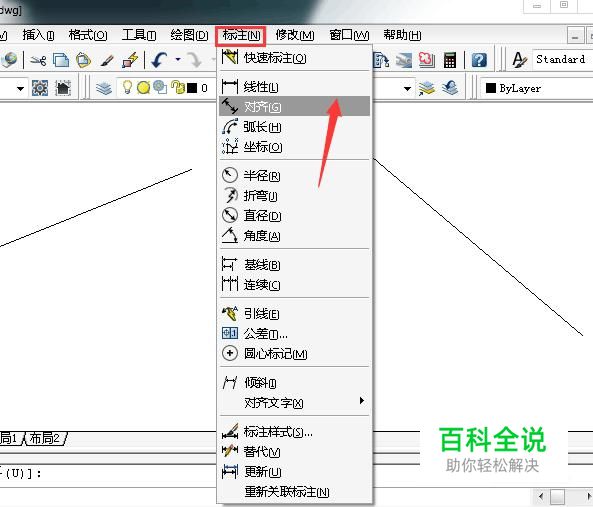Screen dimensions: 593x507
Task: Open the 修改(M) menu
Action: coord(295,35)
